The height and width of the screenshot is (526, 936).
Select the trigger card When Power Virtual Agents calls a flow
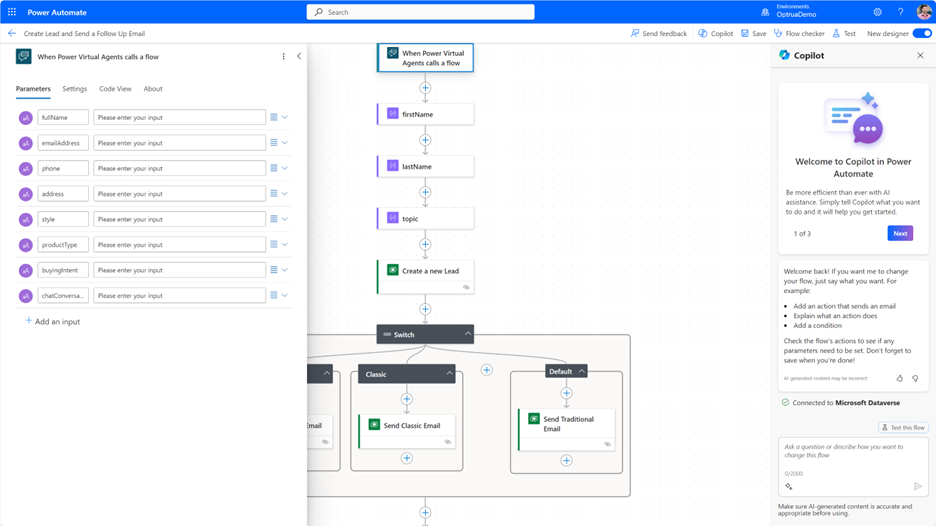click(x=425, y=57)
